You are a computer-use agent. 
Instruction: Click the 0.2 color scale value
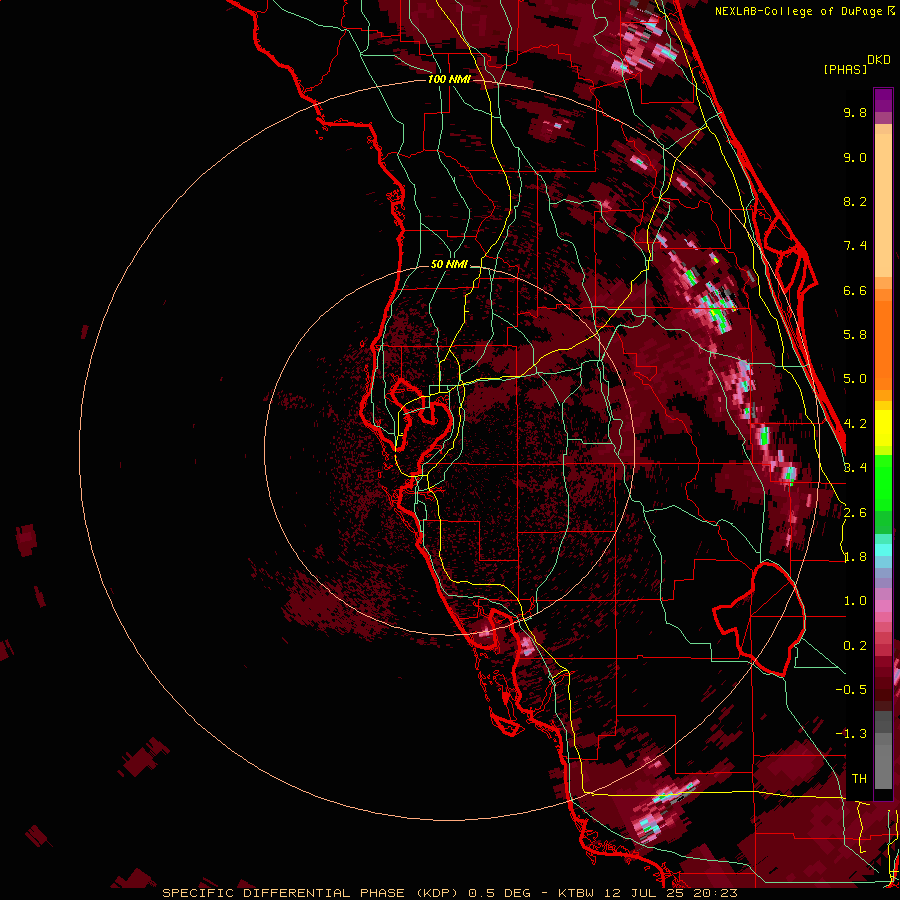855,646
